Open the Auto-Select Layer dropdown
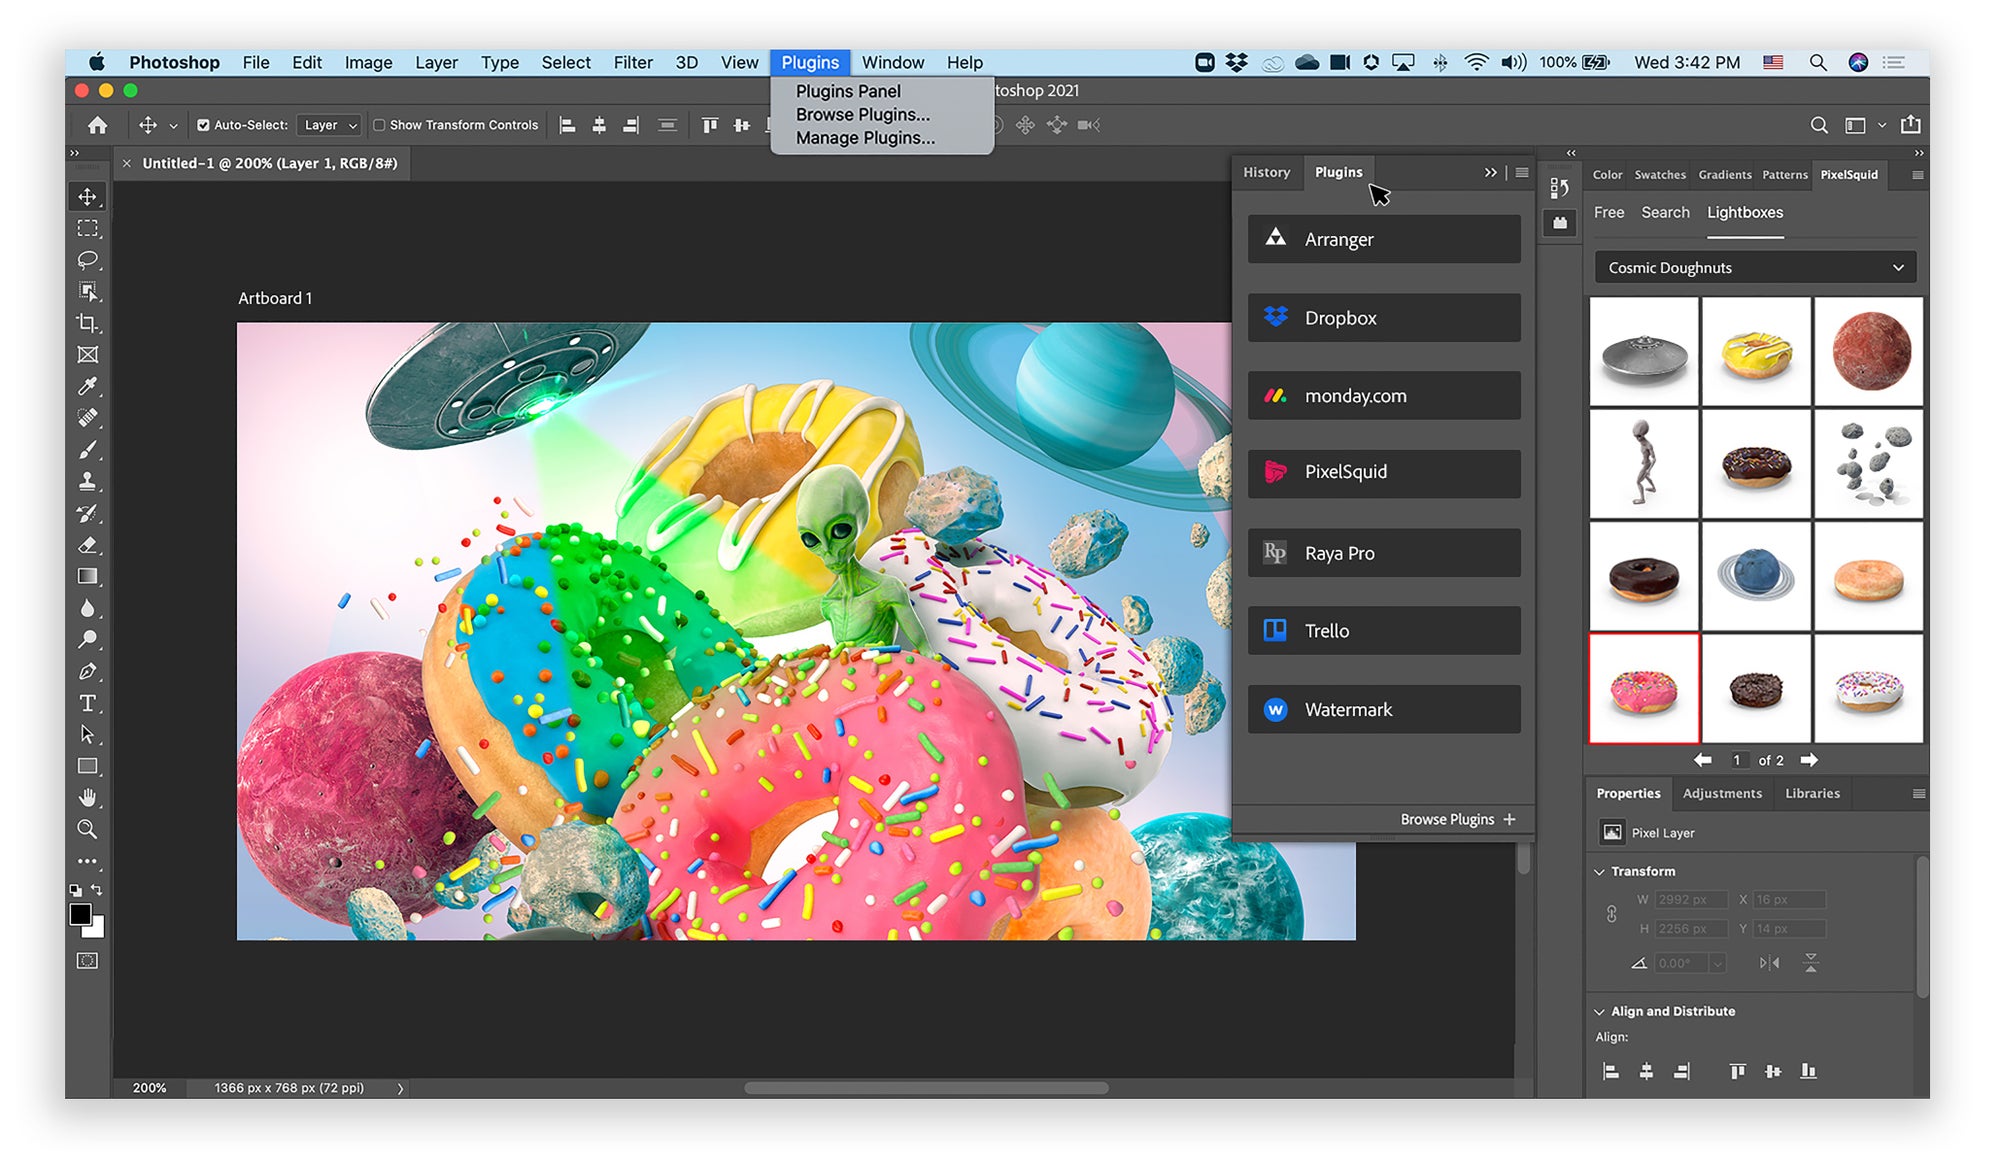Viewport: 2000px width, 1160px height. coord(330,125)
